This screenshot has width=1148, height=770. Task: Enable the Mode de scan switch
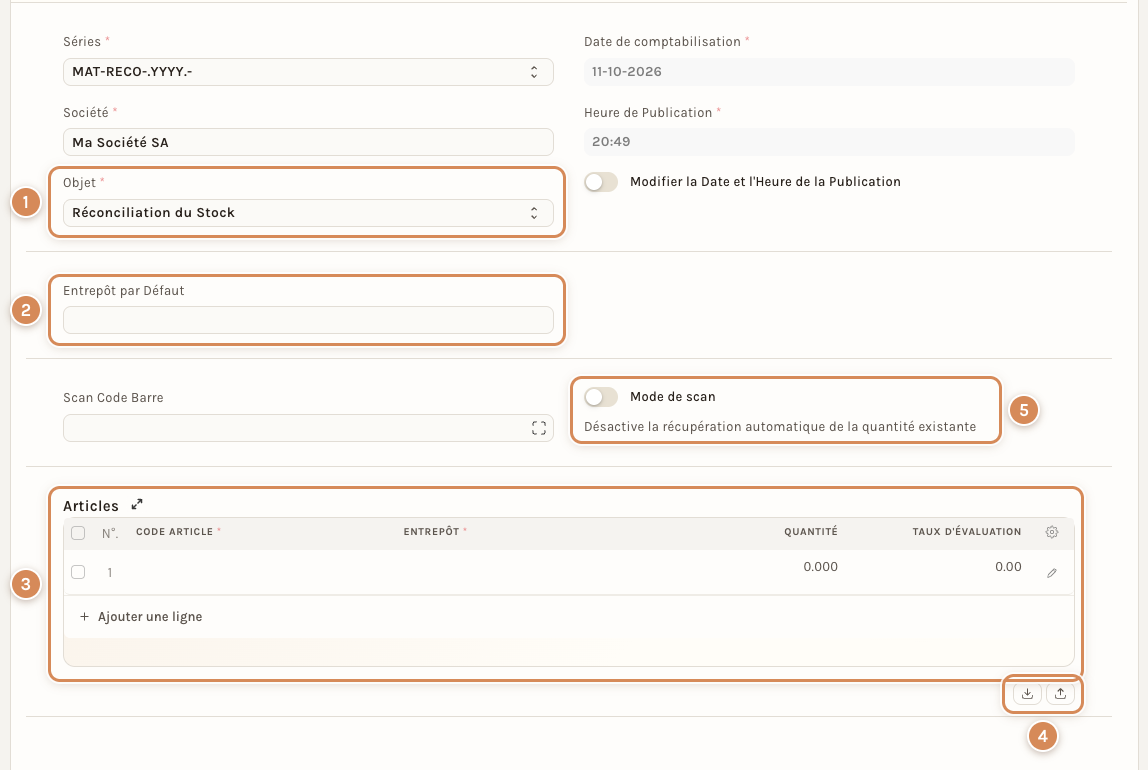pyautogui.click(x=601, y=397)
